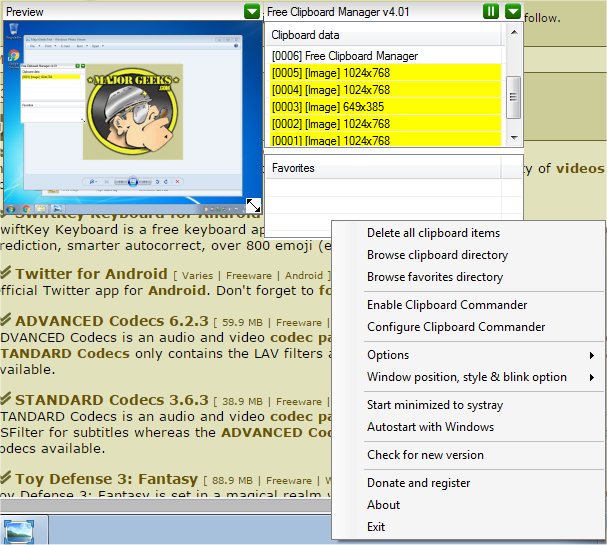Open the Free Clipboard Manager dropdown menu

pos(513,12)
